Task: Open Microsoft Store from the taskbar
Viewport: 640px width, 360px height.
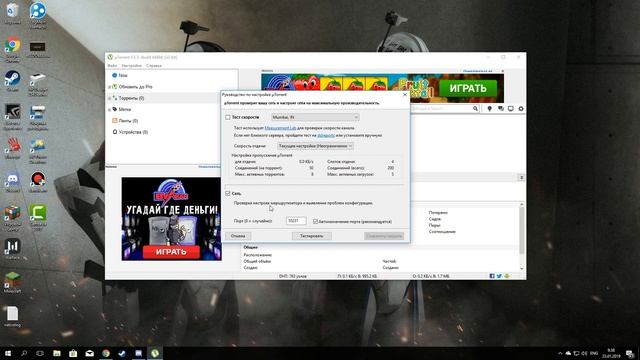Action: pos(73,353)
